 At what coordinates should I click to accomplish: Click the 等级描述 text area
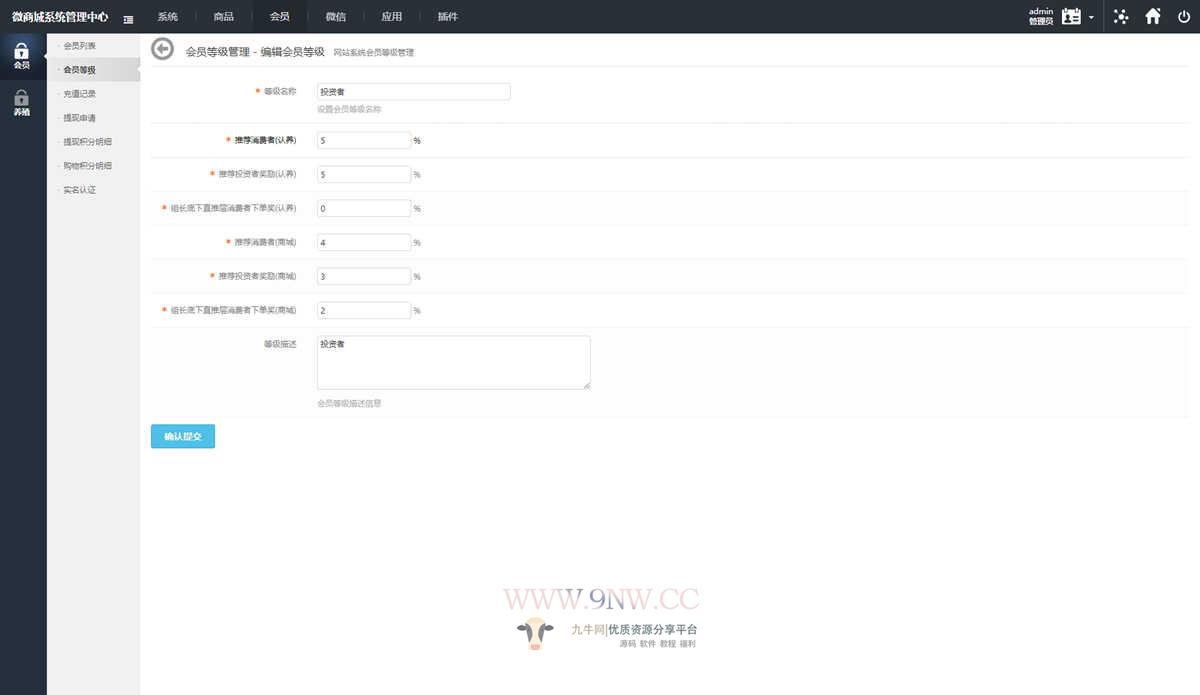454,362
